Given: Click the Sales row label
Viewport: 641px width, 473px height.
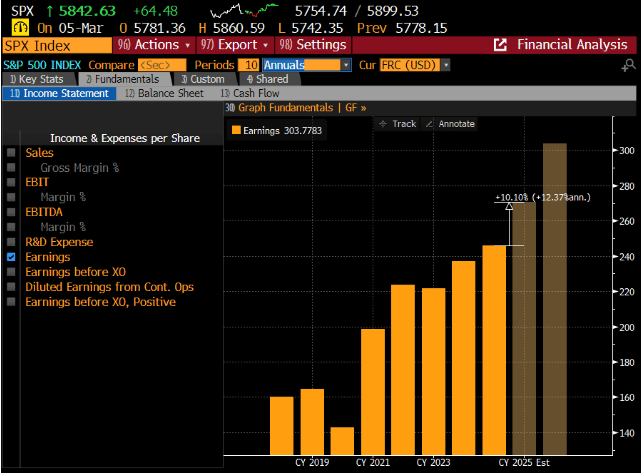Looking at the screenshot, I should coord(39,152).
